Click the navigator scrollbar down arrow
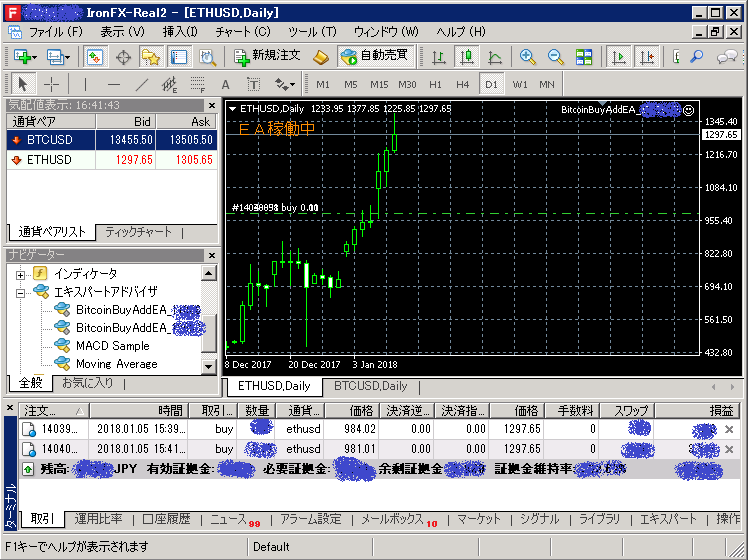The height and width of the screenshot is (560, 748). point(208,367)
